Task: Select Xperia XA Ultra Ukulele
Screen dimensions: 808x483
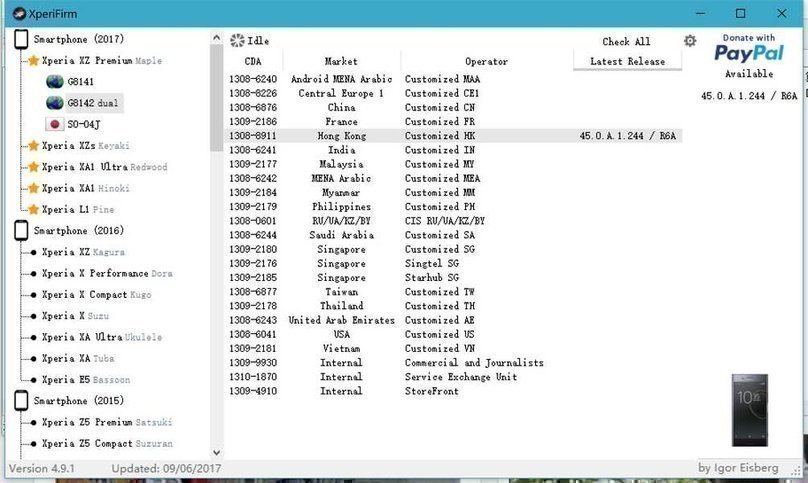Action: pyautogui.click(x=102, y=337)
